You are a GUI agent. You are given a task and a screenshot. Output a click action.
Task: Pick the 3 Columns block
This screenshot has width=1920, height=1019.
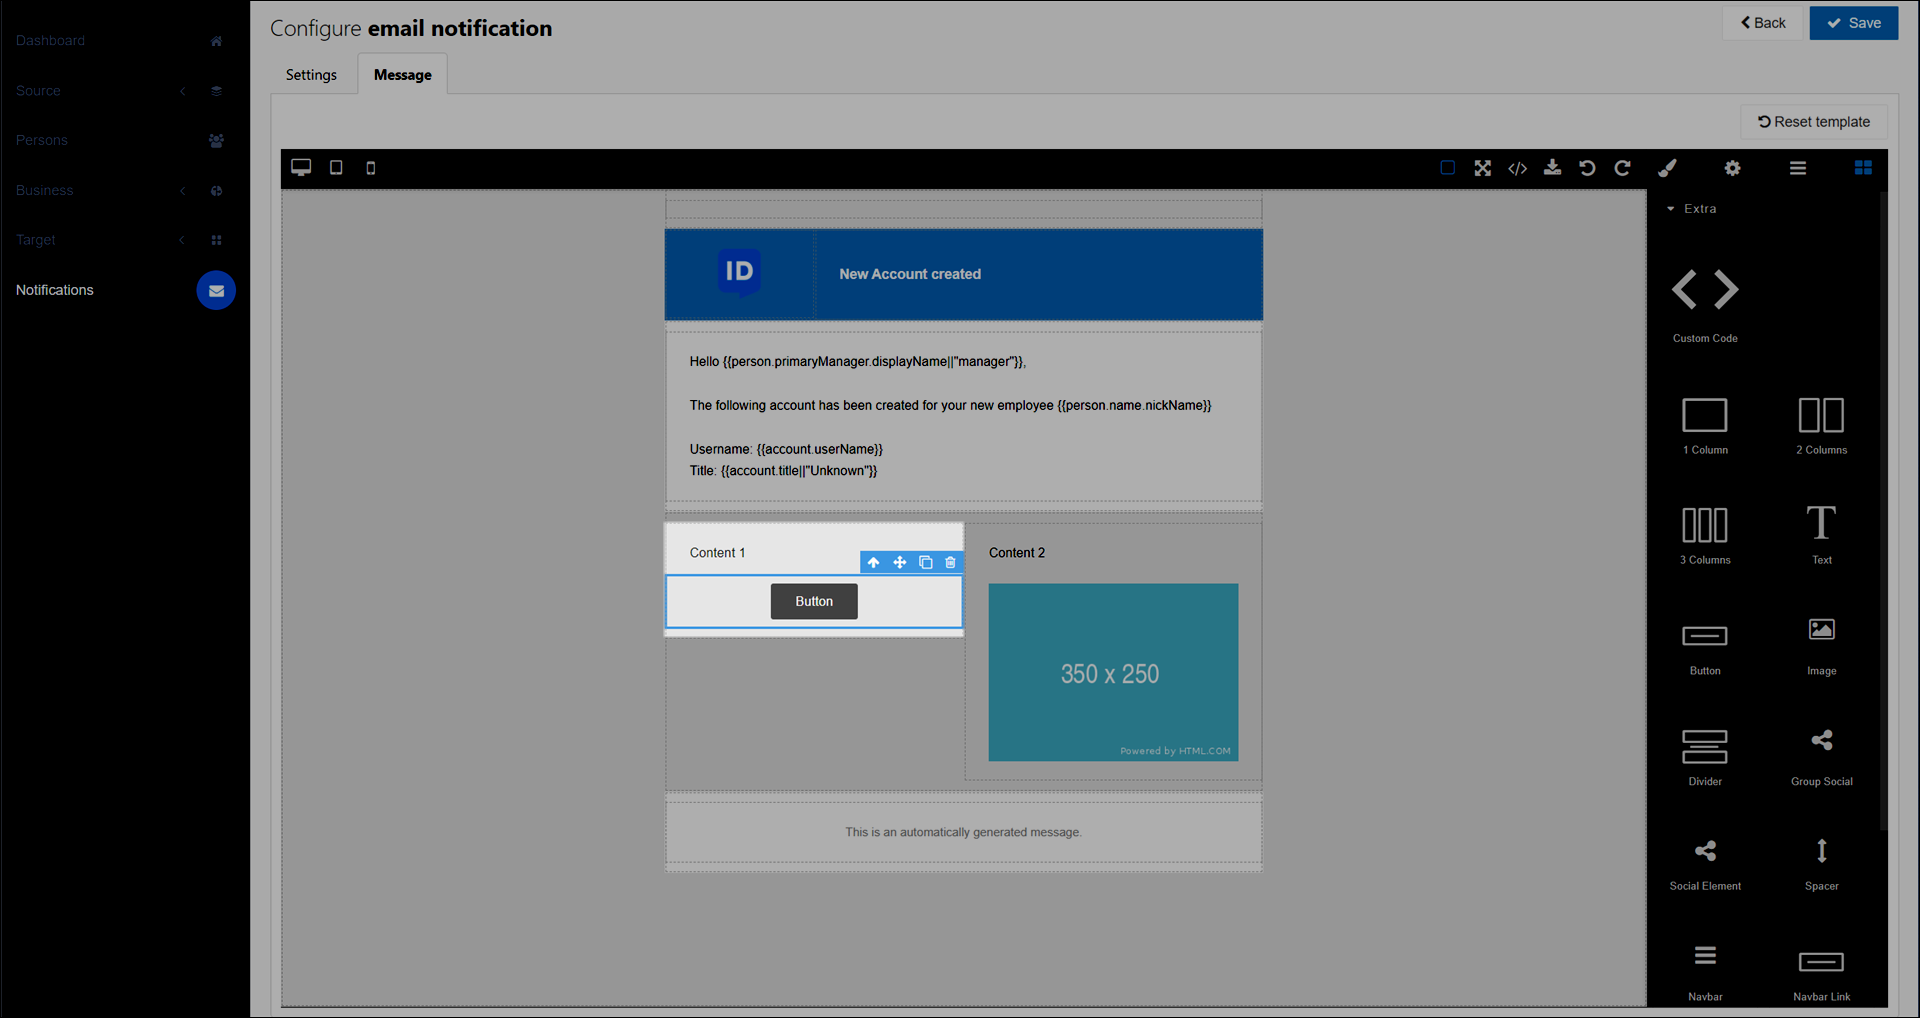coord(1705,535)
